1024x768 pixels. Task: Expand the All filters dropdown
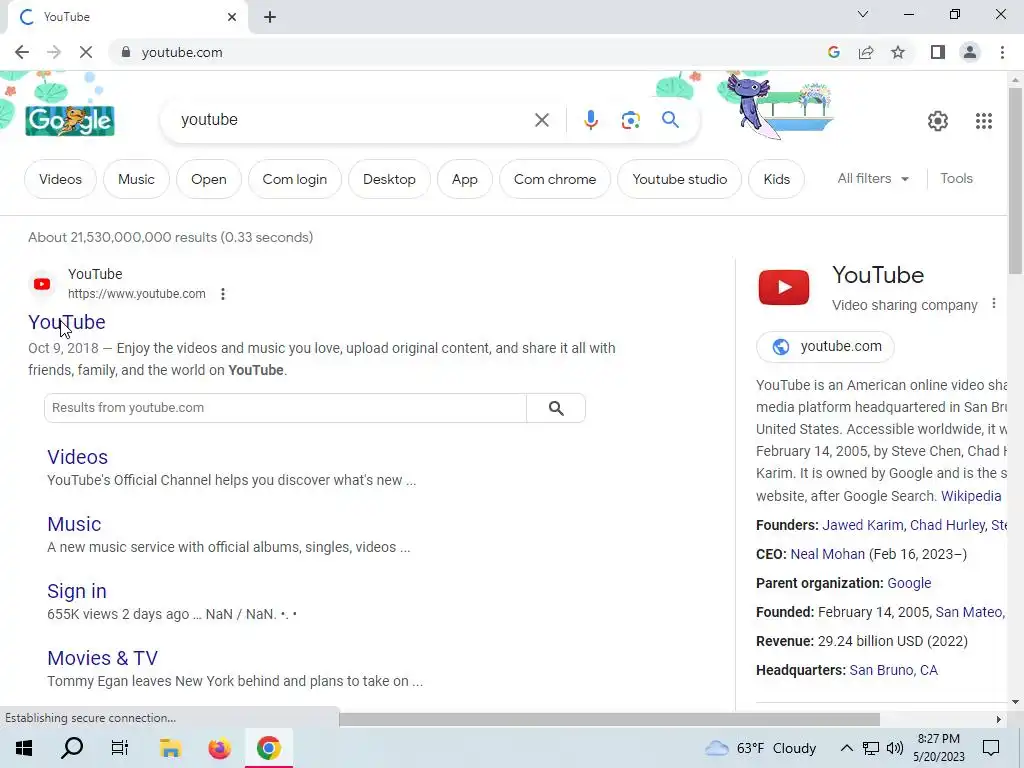click(x=873, y=178)
